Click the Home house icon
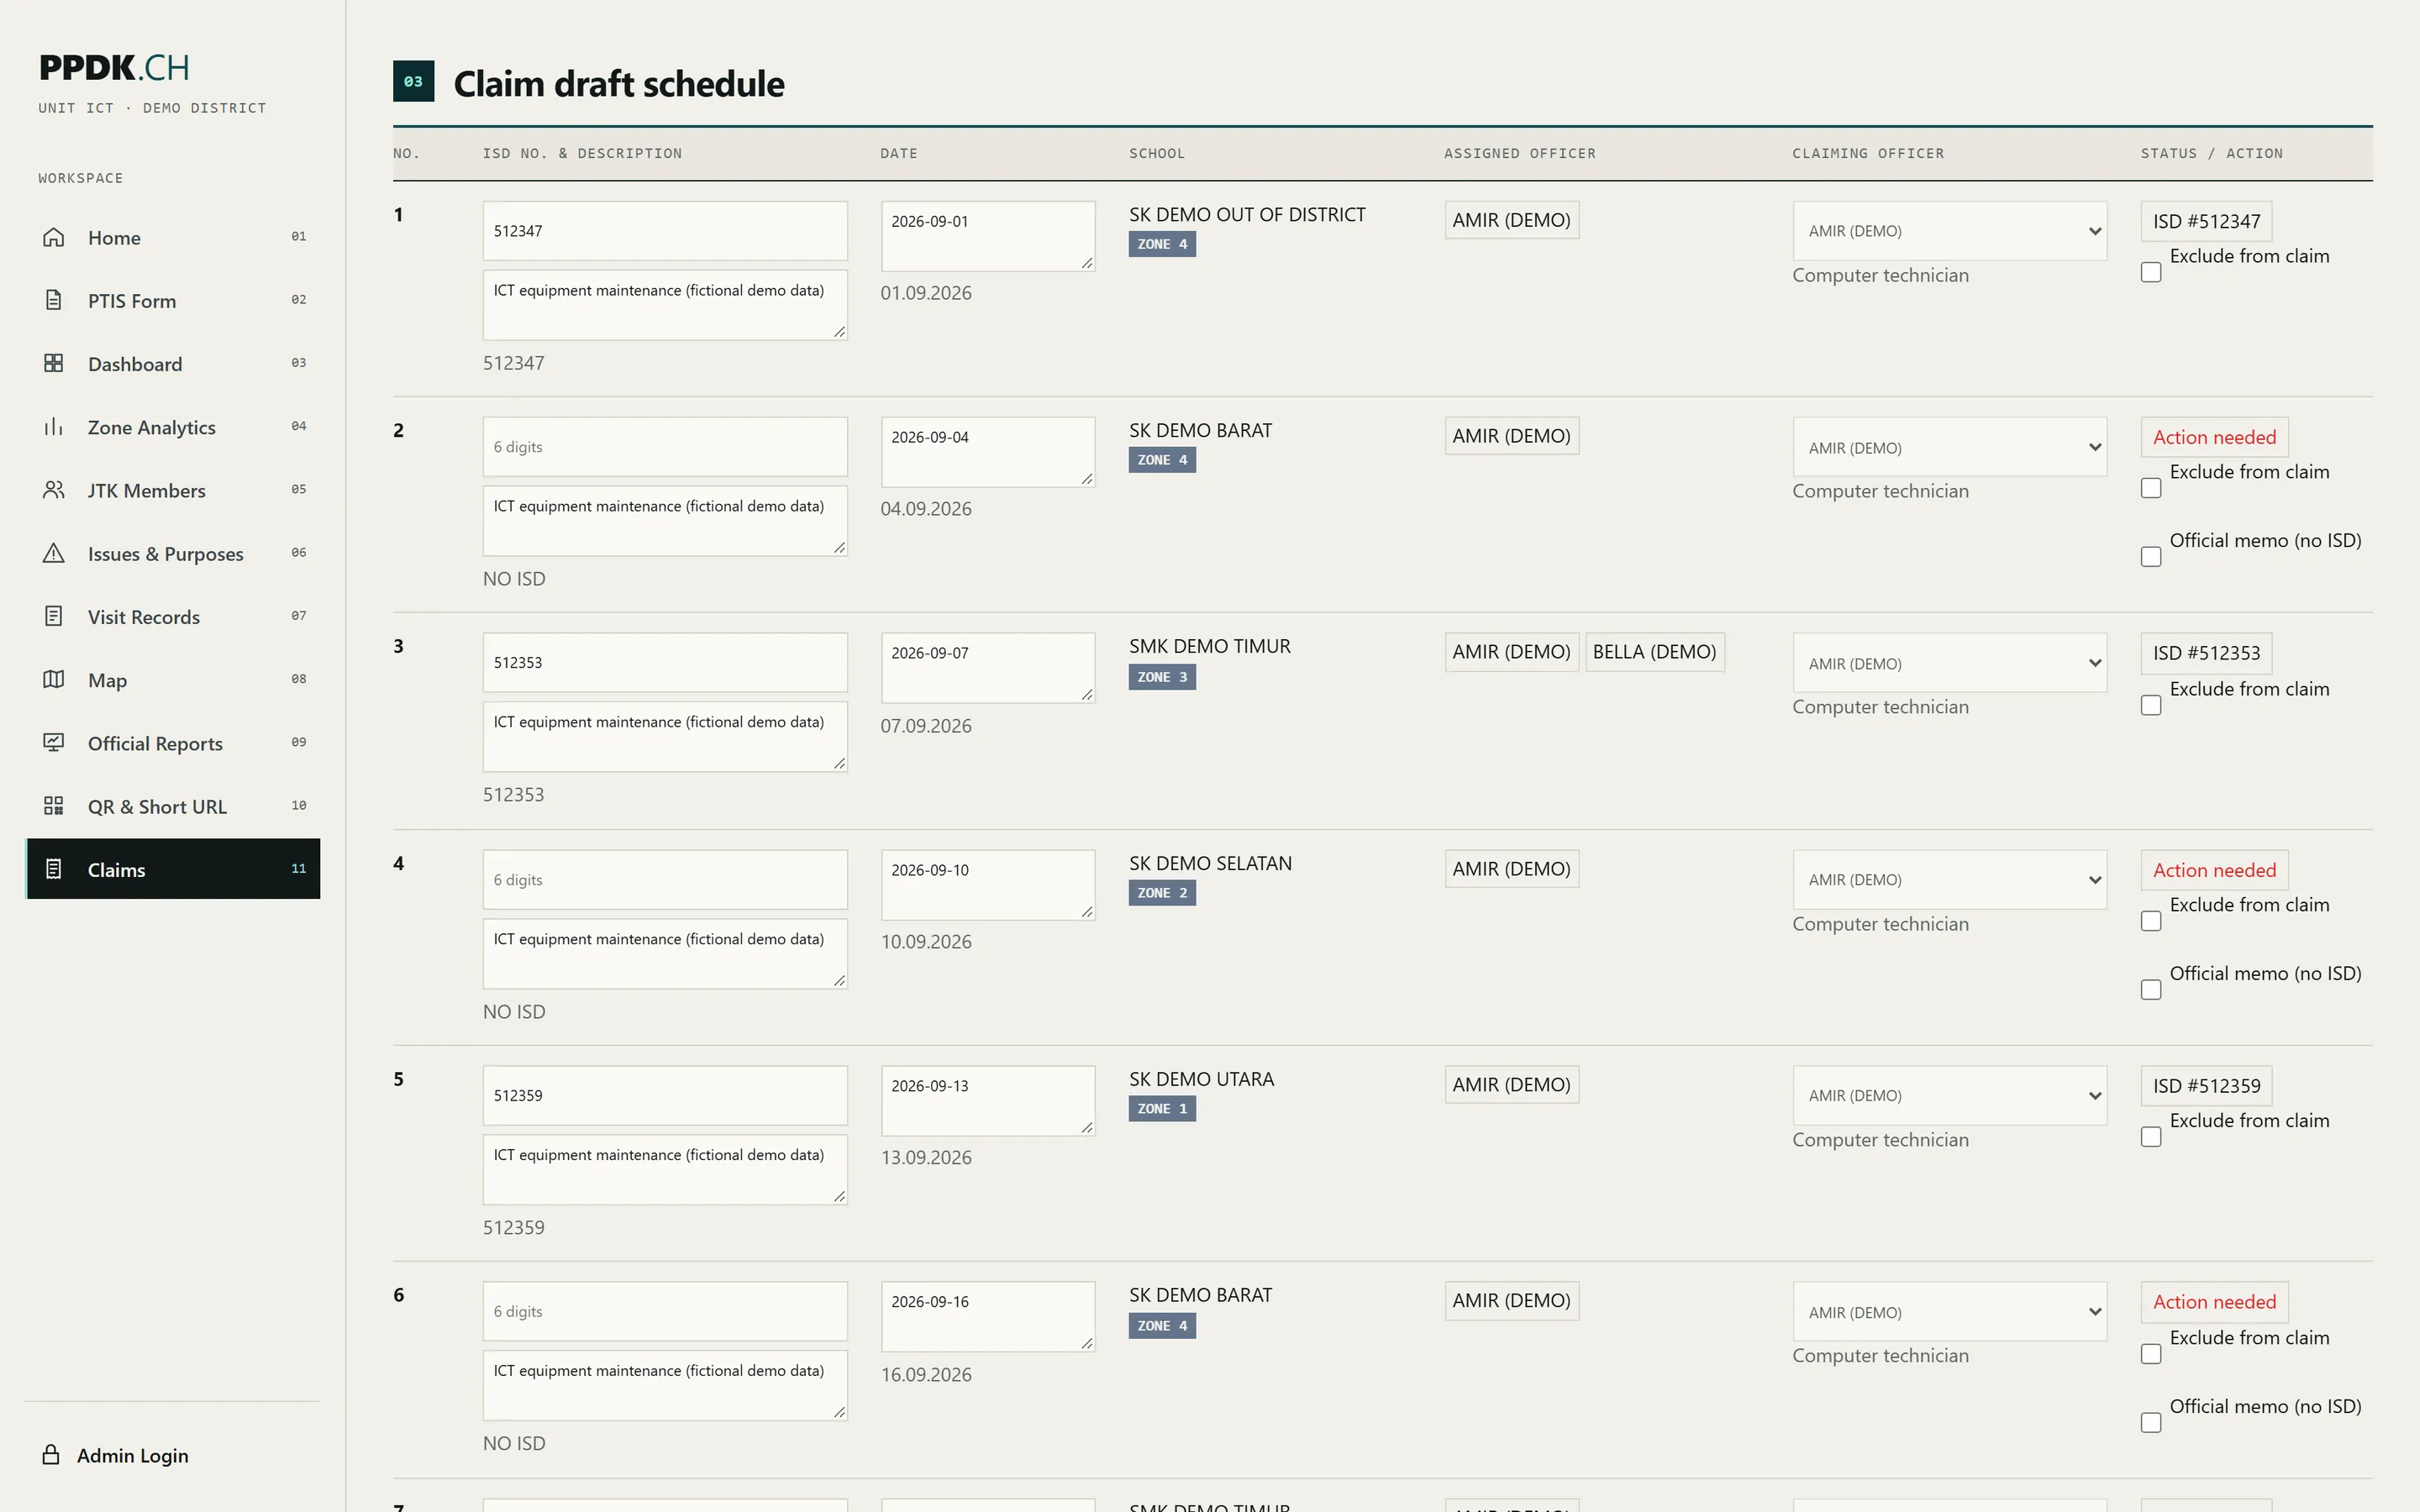The width and height of the screenshot is (2420, 1512). tap(54, 237)
